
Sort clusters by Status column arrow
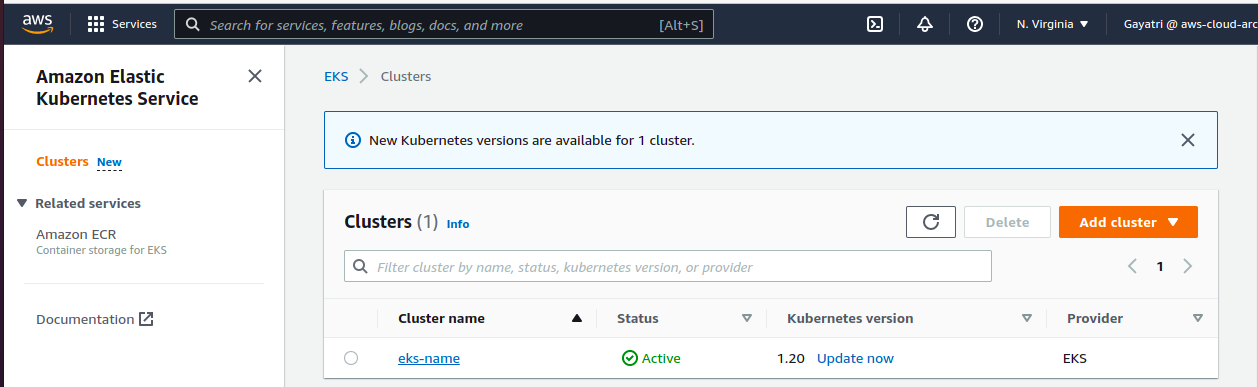coord(746,319)
